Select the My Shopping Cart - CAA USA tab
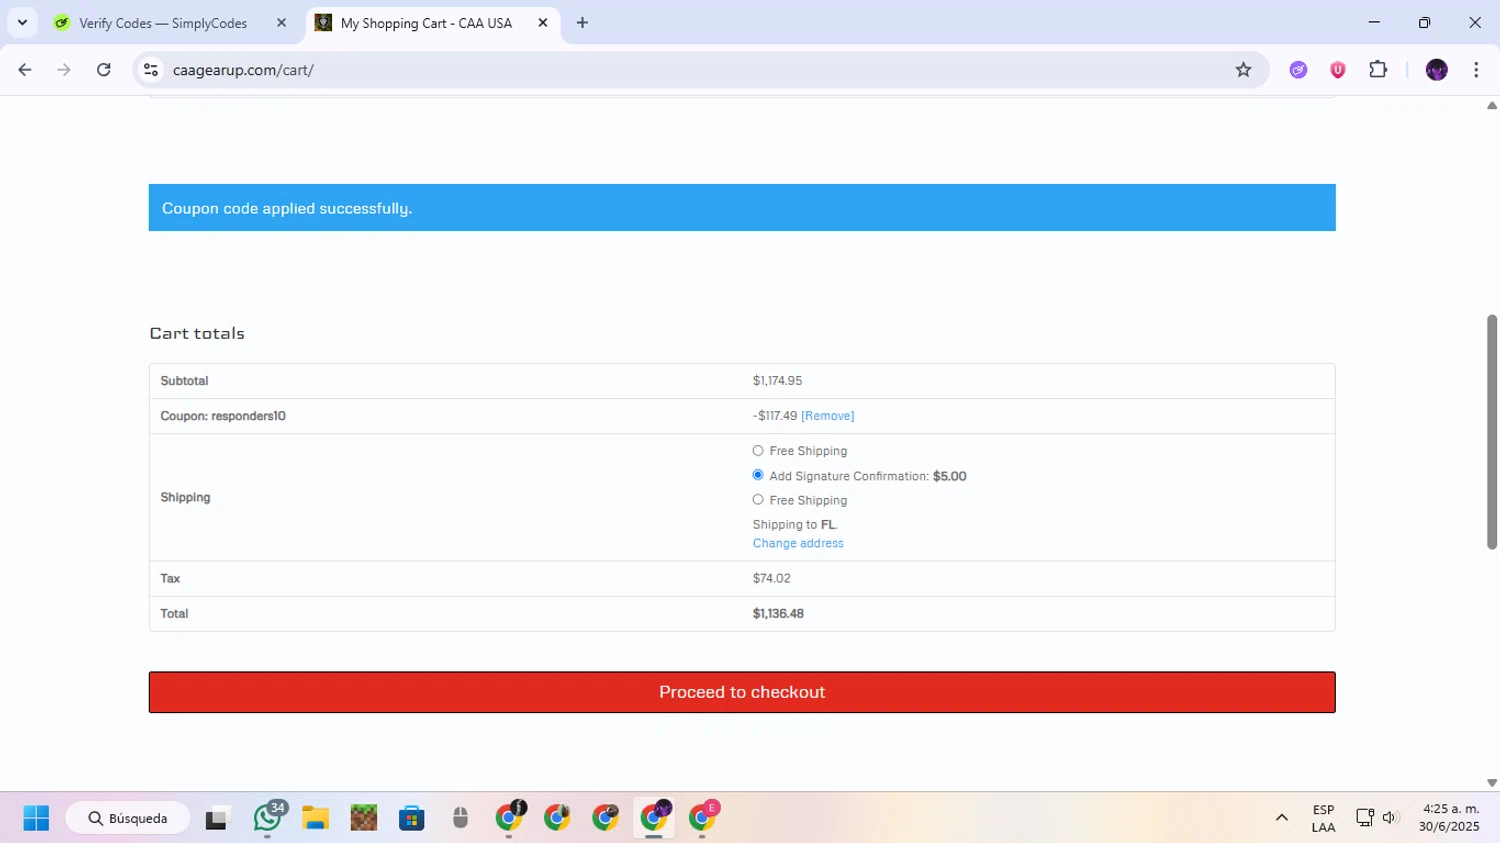1500x843 pixels. [426, 23]
